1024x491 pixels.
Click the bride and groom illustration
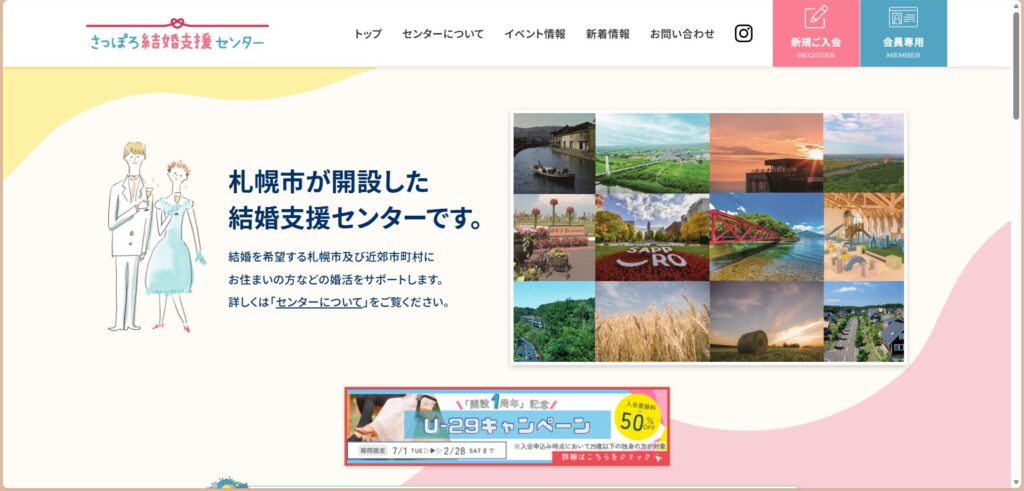pos(153,236)
